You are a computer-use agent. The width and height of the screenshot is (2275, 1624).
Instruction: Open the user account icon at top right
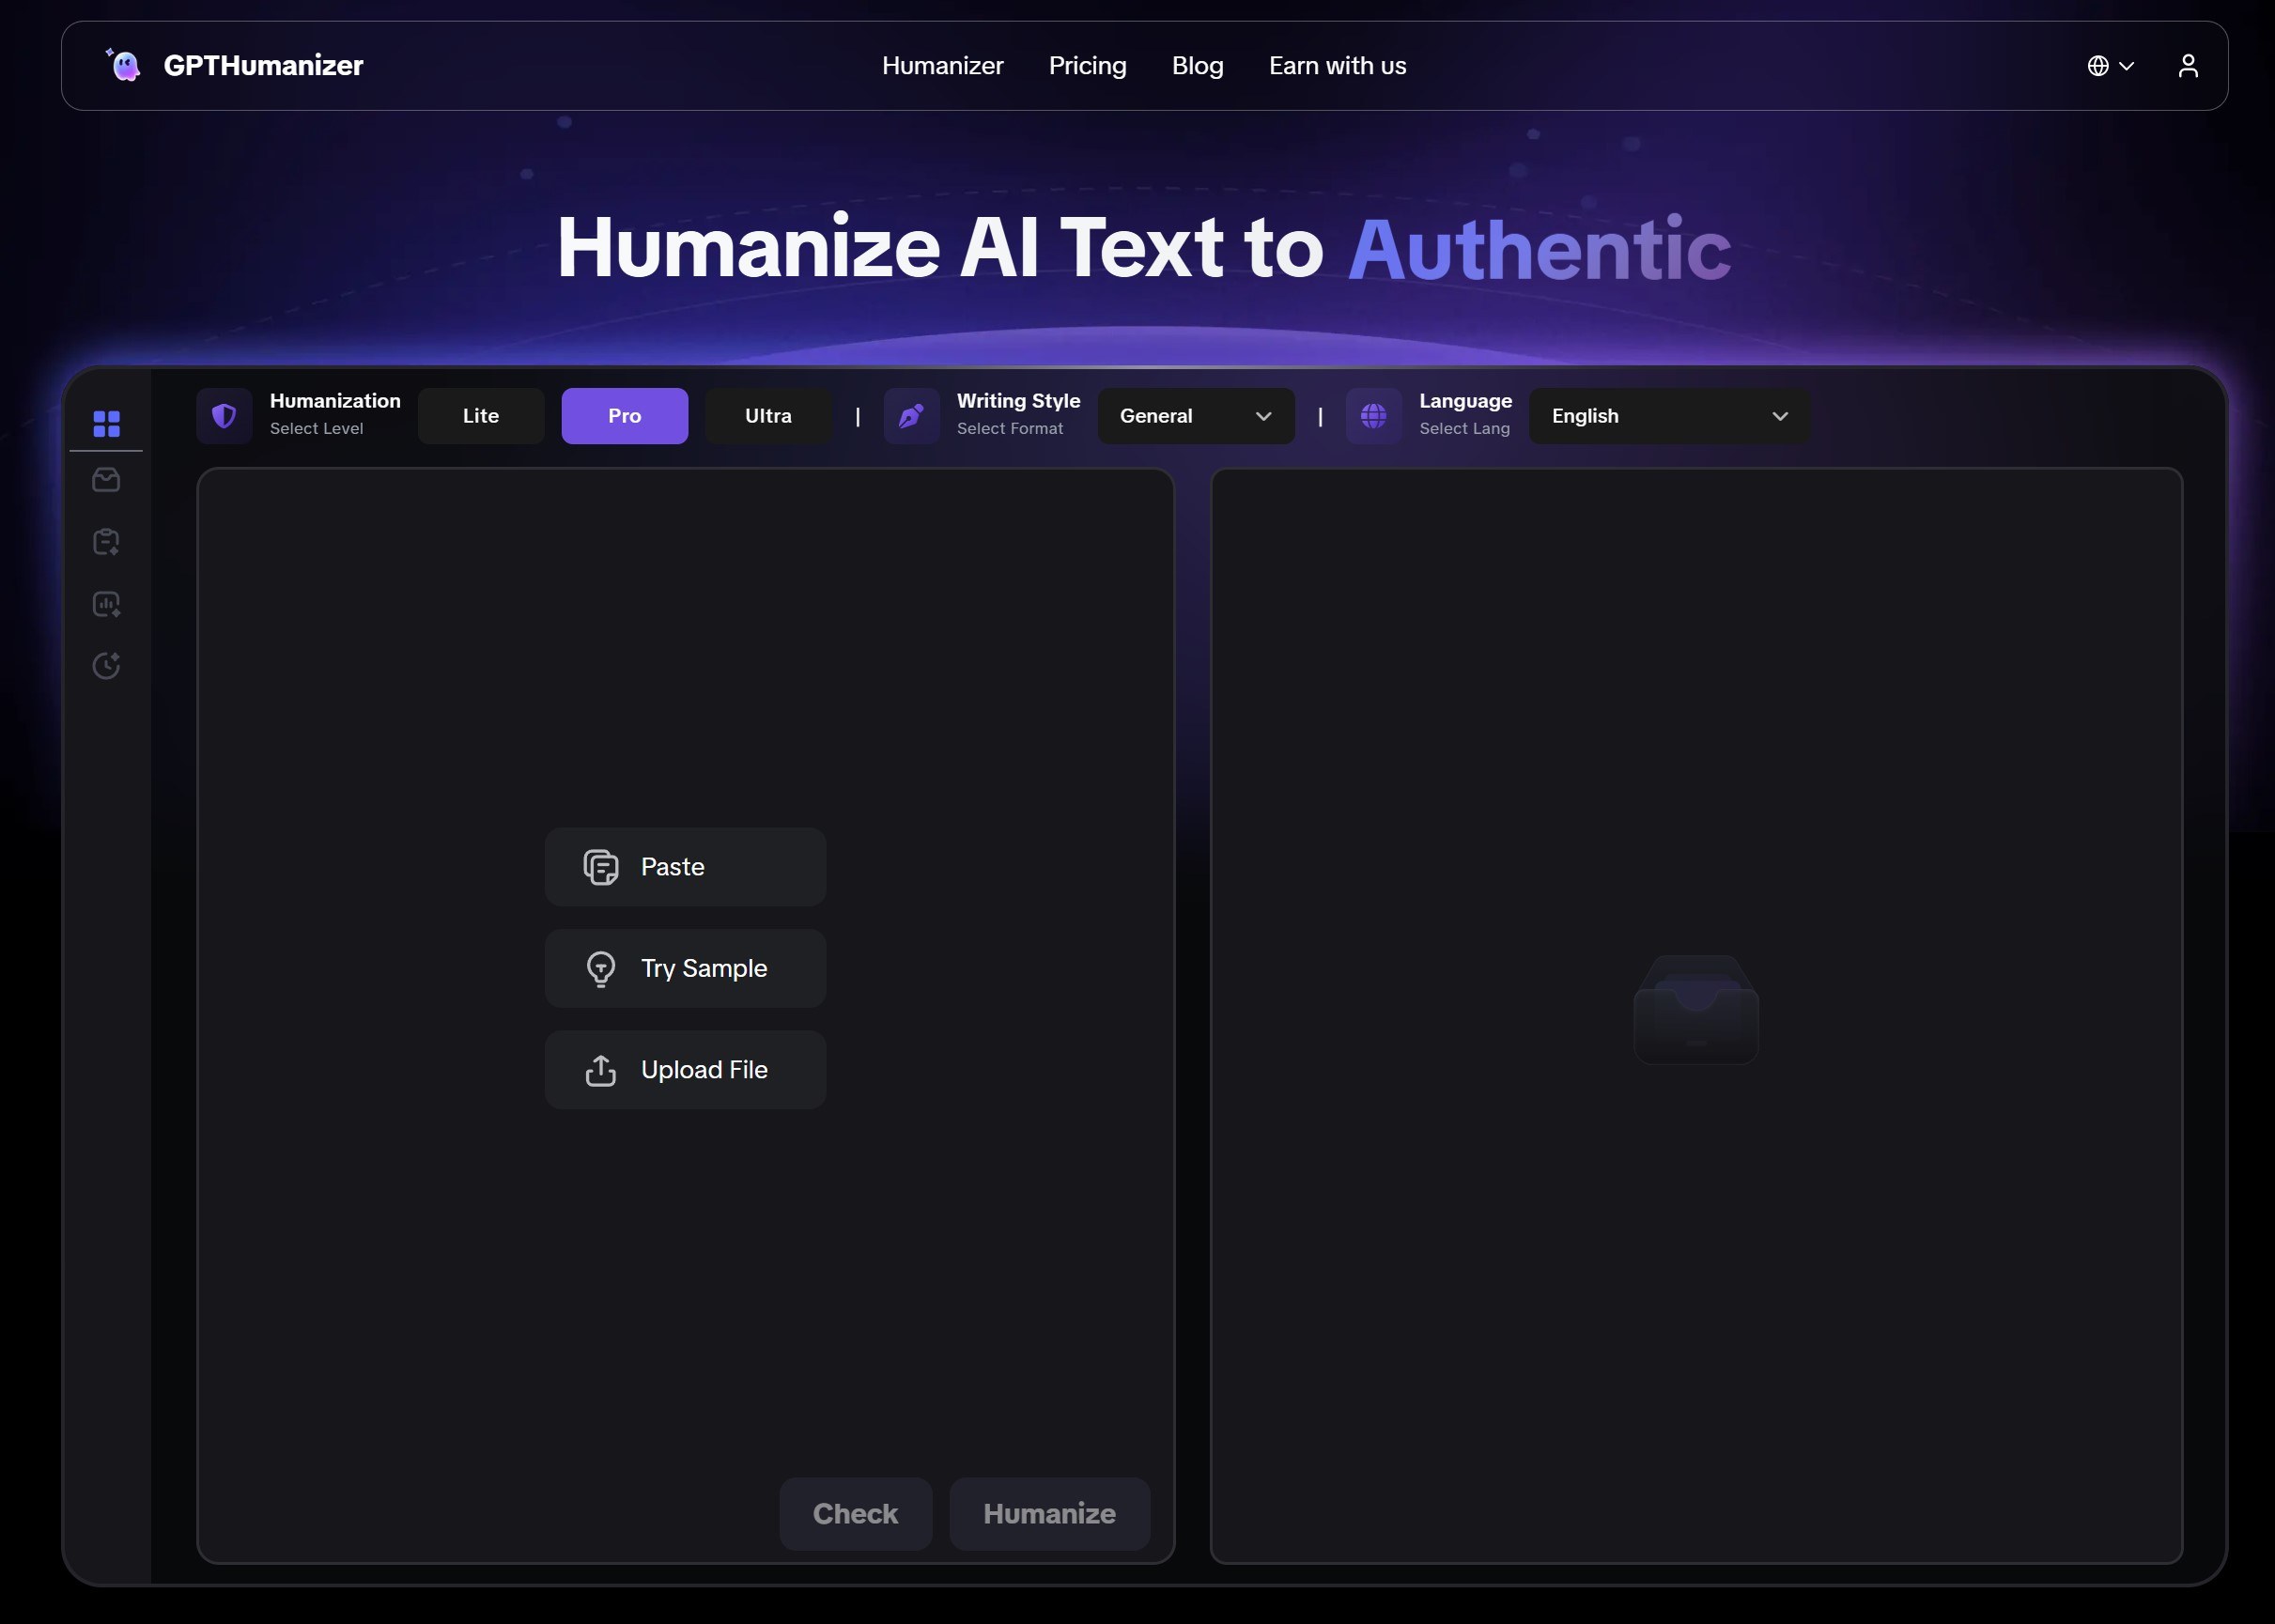pos(2188,64)
